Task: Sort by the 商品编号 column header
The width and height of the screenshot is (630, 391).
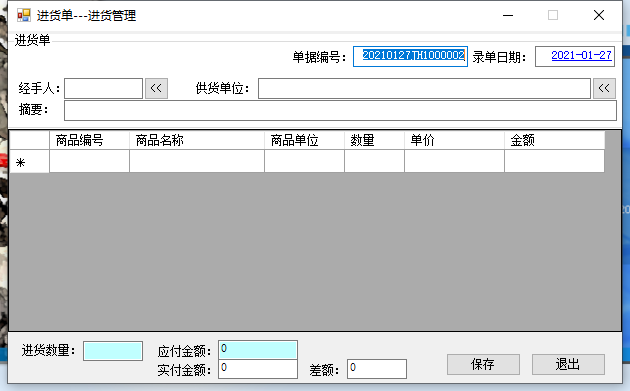Action: 89,140
